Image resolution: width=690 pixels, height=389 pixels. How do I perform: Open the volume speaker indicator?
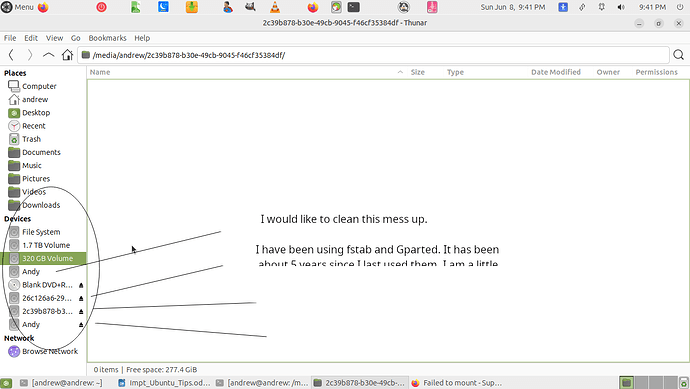621,7
